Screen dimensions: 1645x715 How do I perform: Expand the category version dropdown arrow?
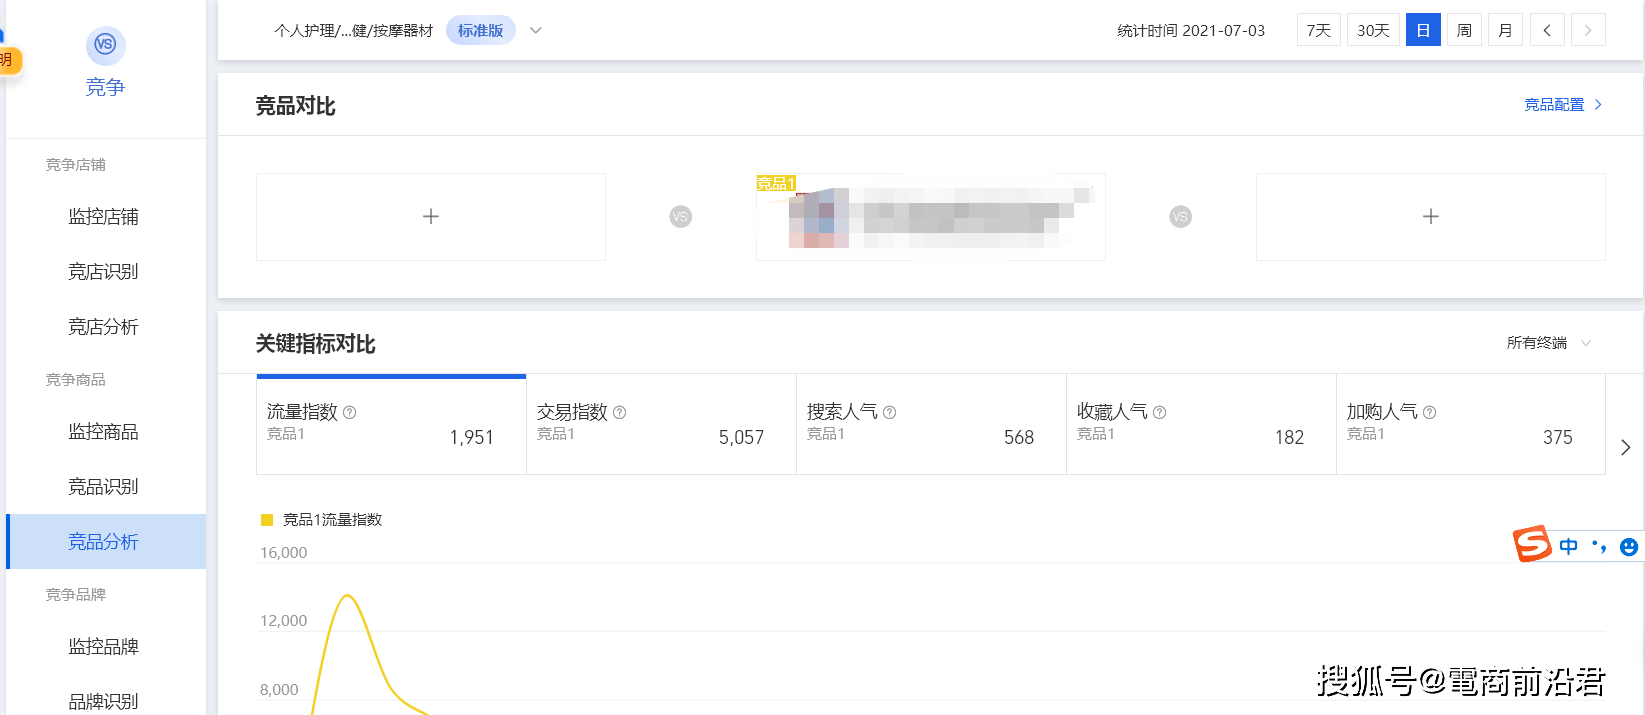pyautogui.click(x=536, y=30)
